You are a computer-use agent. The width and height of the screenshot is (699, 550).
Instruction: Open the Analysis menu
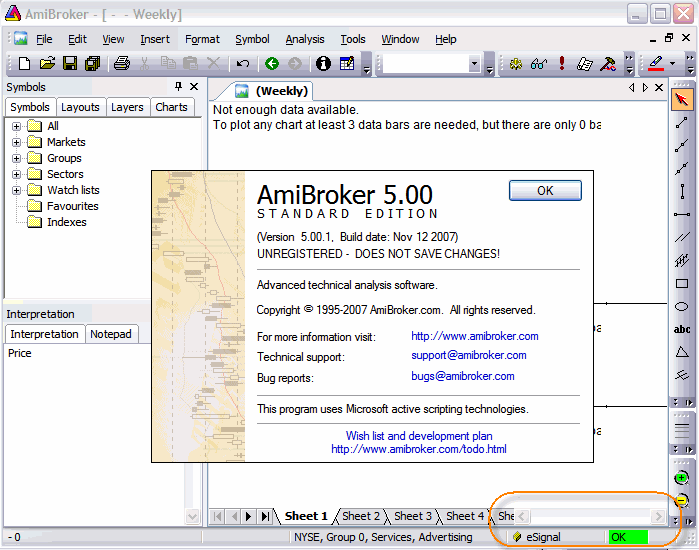coord(305,39)
